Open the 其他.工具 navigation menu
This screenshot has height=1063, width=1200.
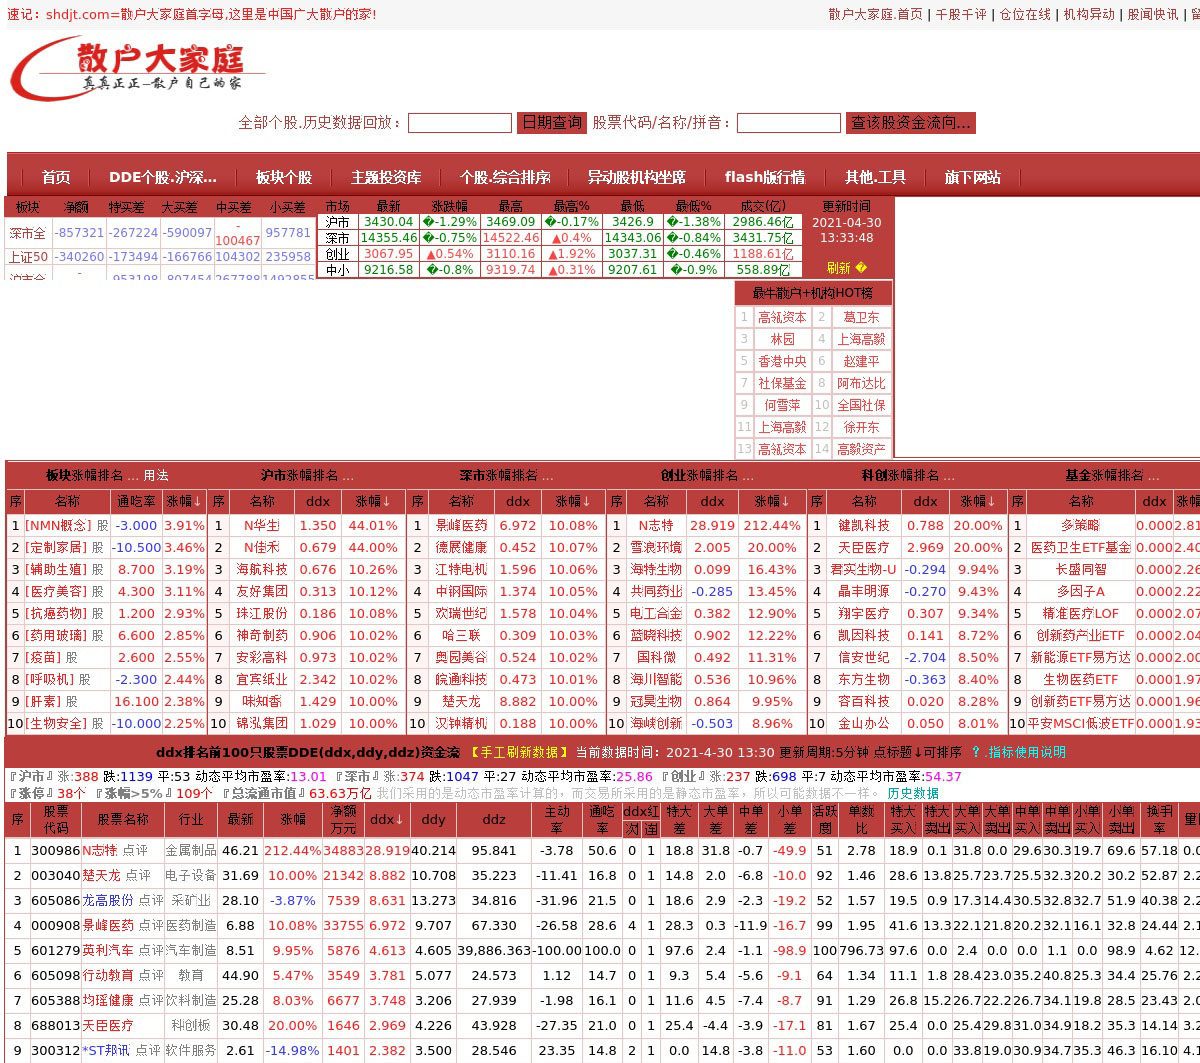coord(875,178)
